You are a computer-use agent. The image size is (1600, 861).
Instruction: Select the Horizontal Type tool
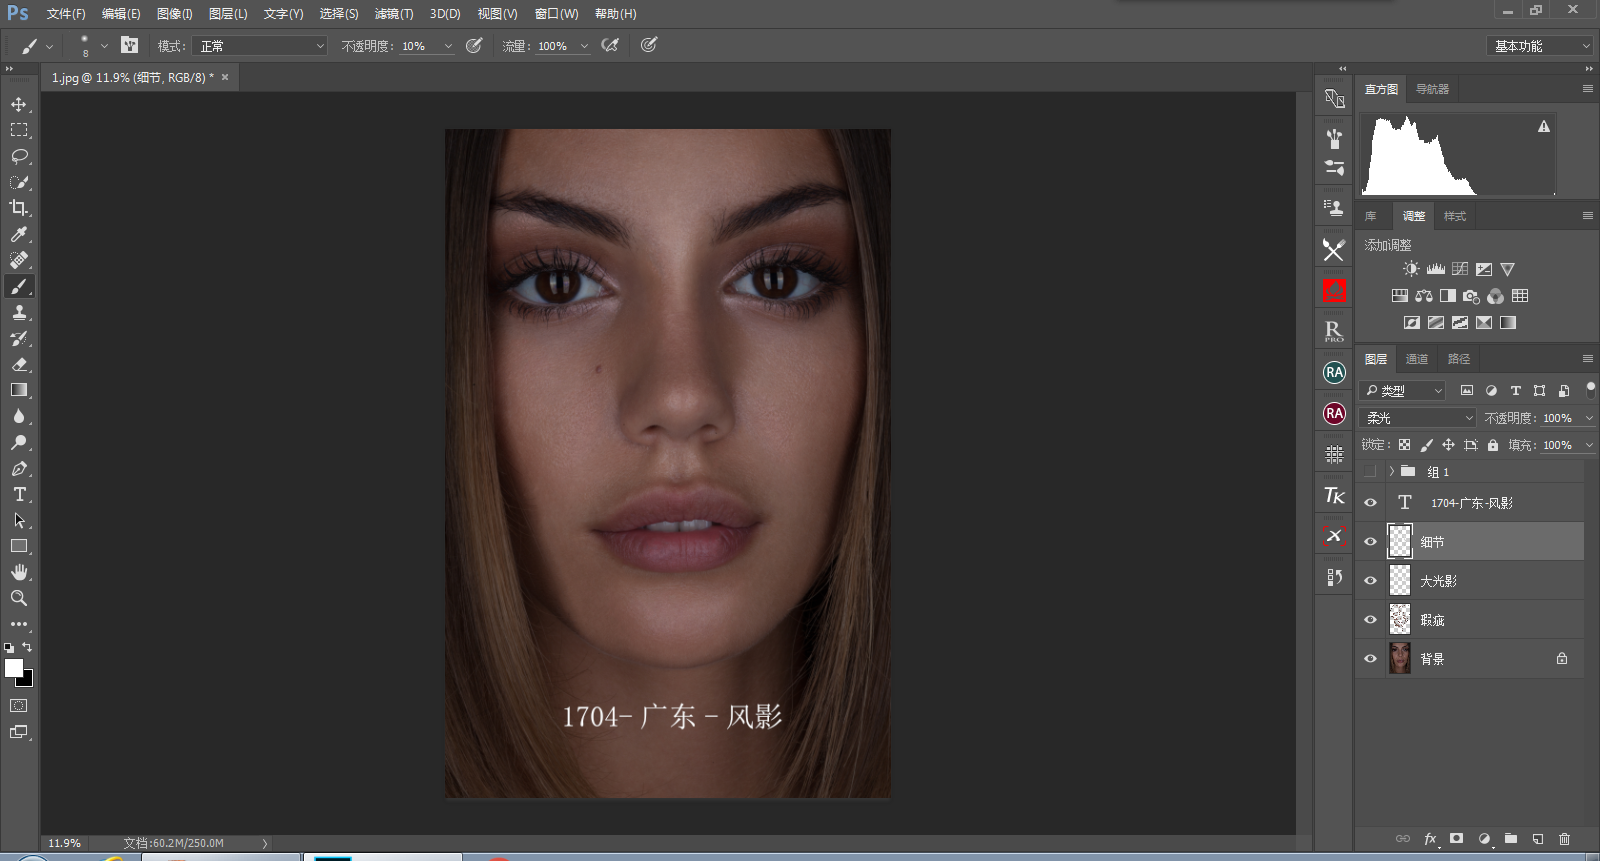coord(19,494)
